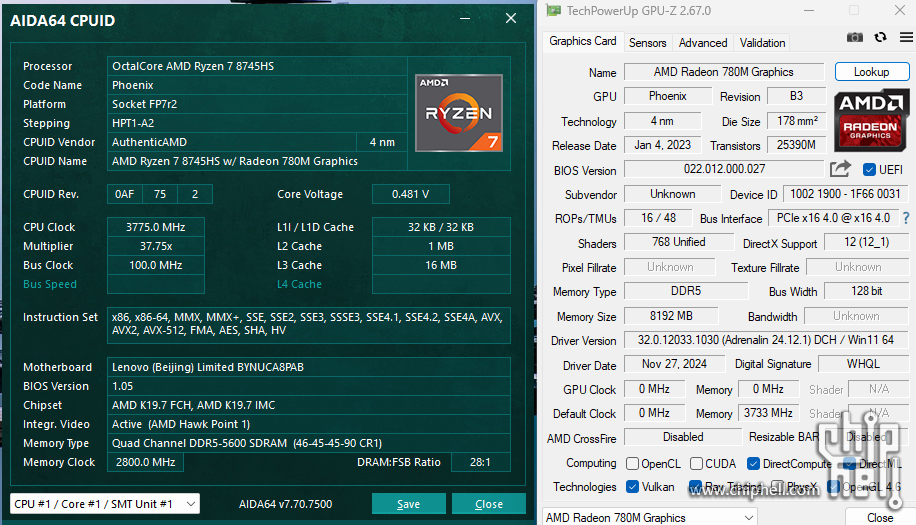Toggle the UEFI checkbox
The height and width of the screenshot is (525, 916).
[x=869, y=170]
